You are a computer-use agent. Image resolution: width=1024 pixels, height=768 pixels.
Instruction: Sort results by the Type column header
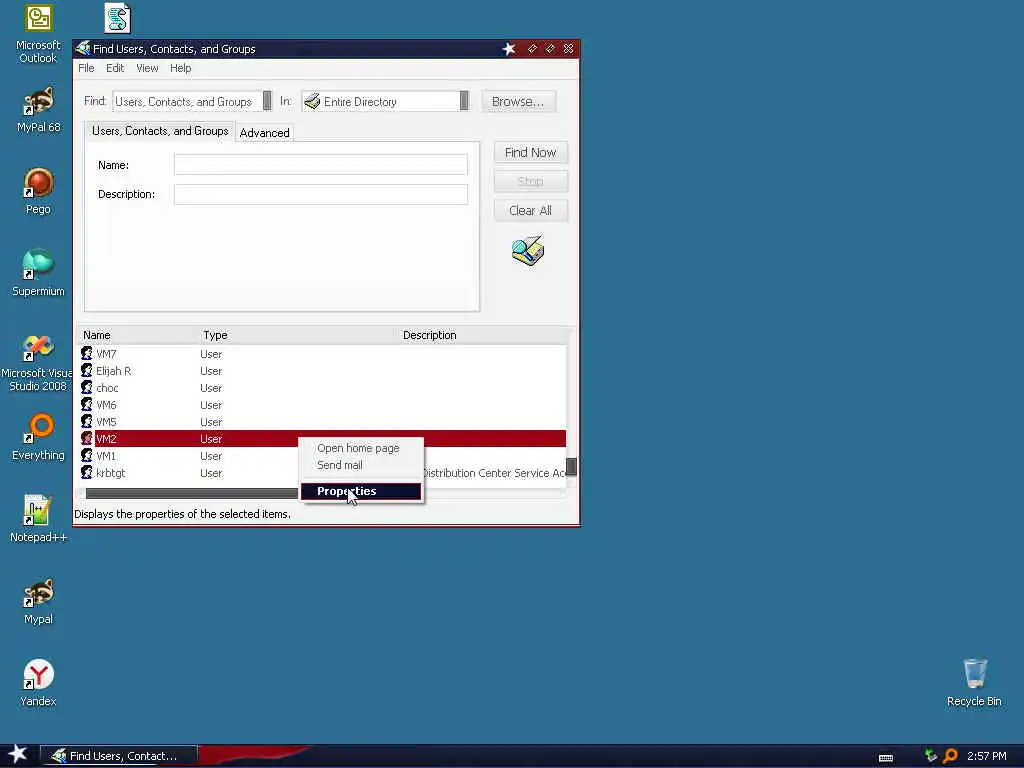click(x=216, y=335)
